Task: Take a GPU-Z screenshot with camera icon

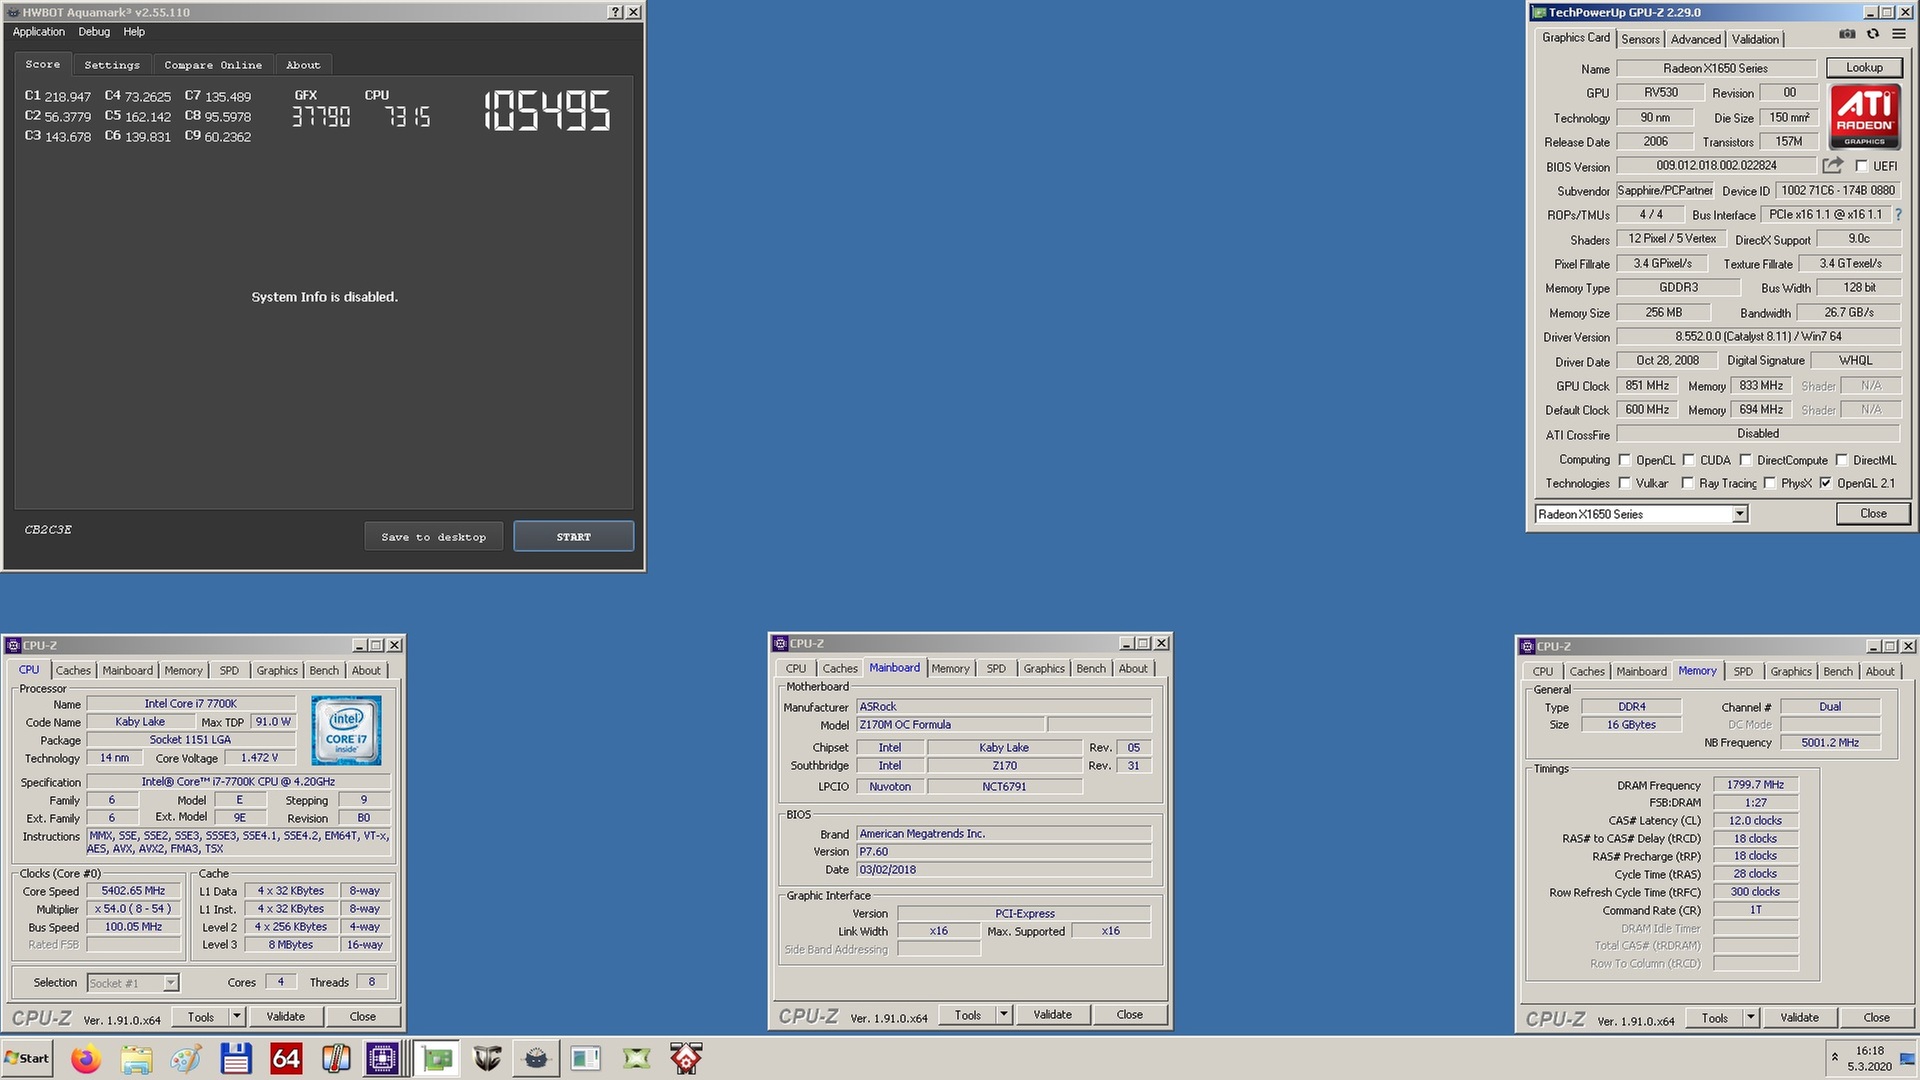Action: tap(1847, 34)
